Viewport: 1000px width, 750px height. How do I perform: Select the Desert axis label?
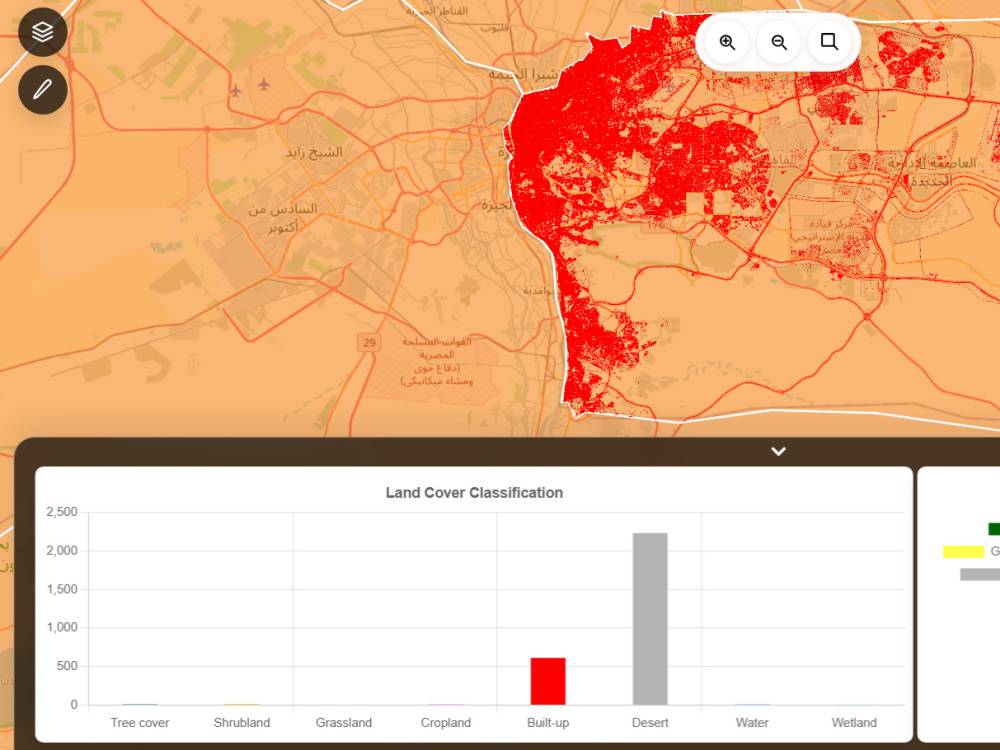[650, 723]
